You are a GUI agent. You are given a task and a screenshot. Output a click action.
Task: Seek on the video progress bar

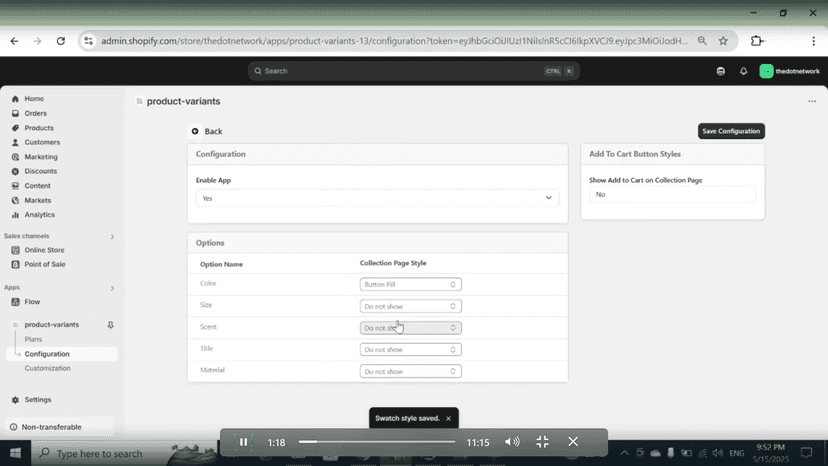(x=377, y=442)
